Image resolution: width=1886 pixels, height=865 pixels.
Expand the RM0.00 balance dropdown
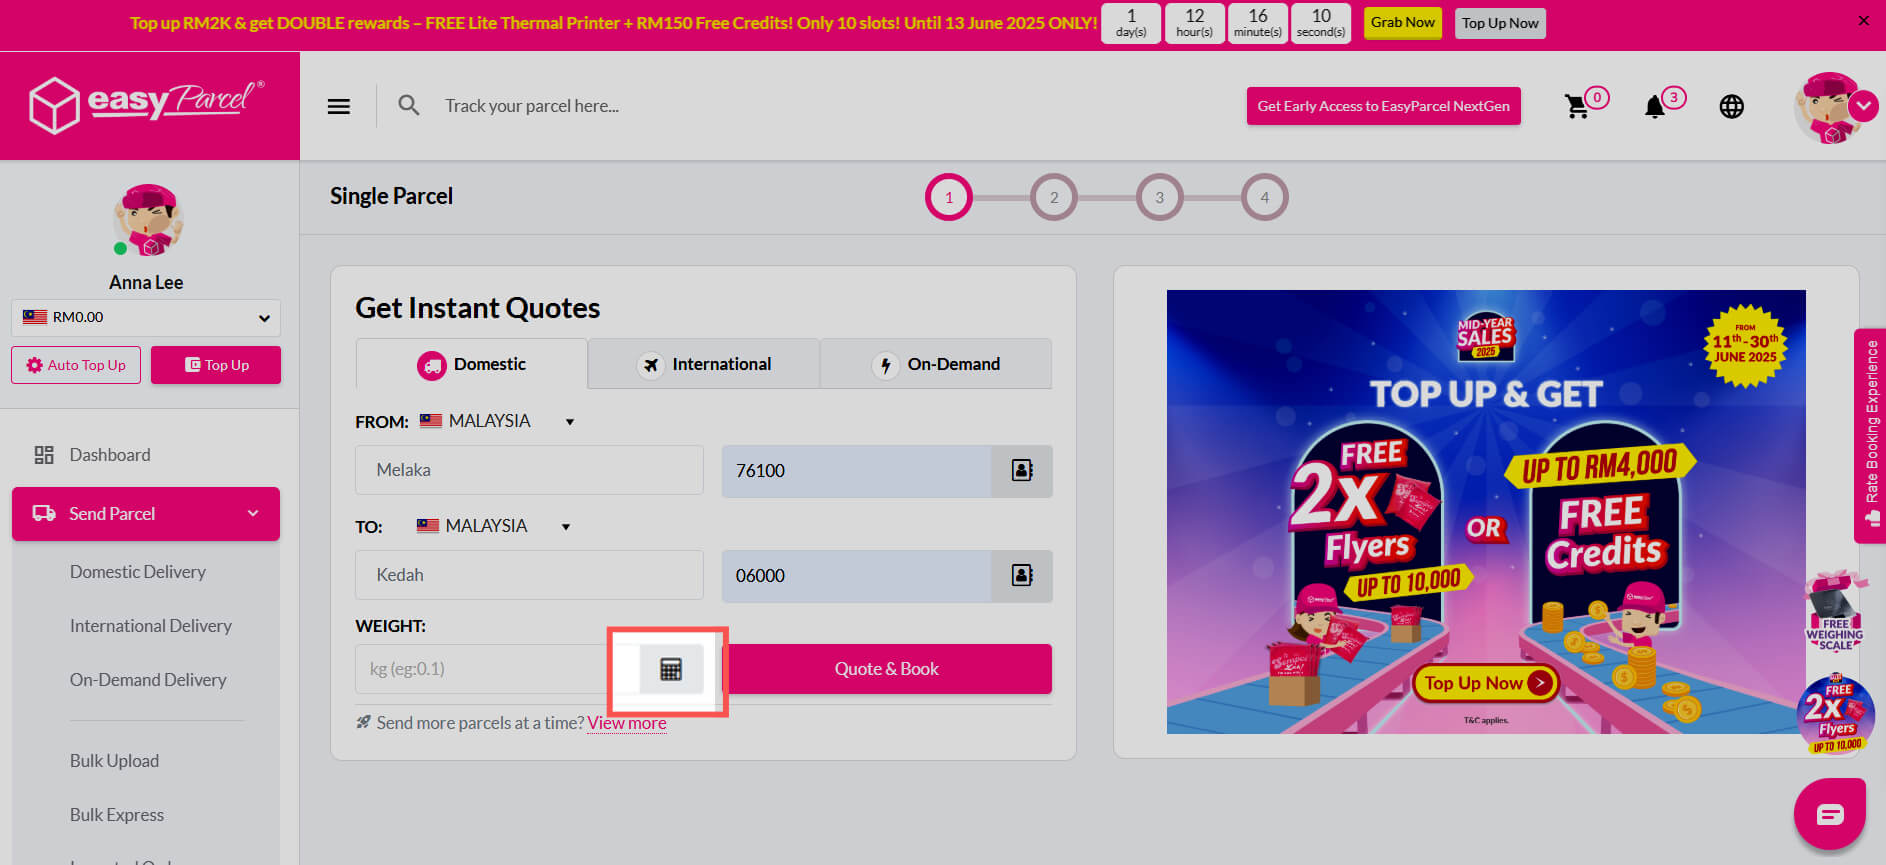pyautogui.click(x=146, y=318)
